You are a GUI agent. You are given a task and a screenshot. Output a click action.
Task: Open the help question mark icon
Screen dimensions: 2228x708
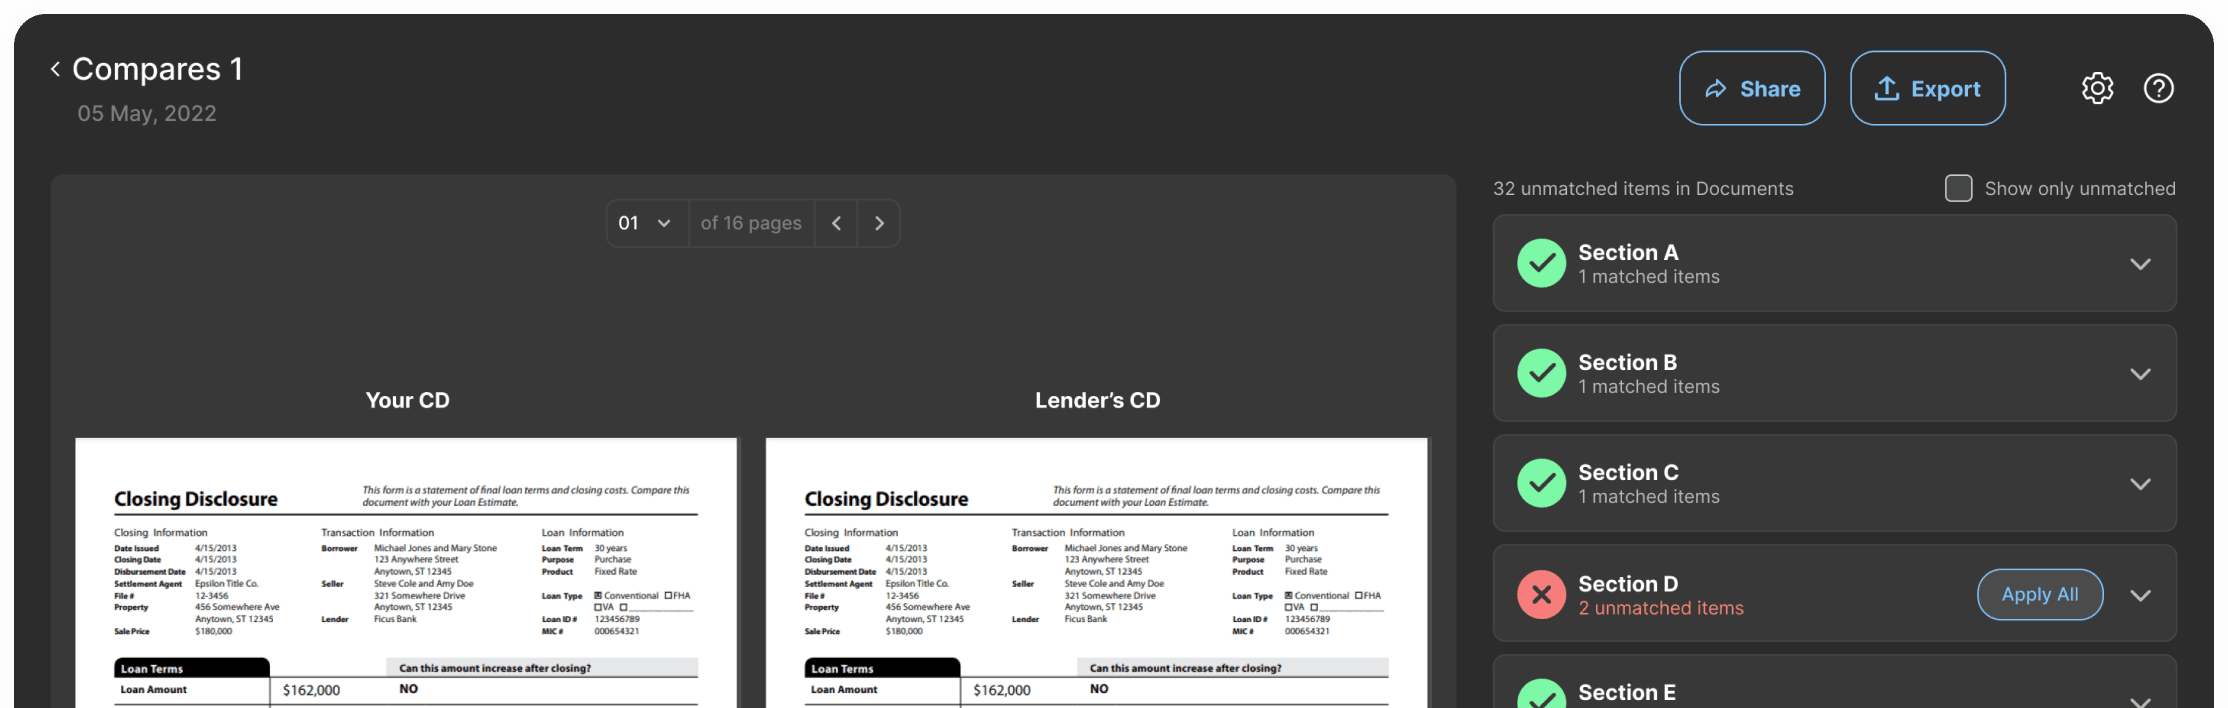[x=2159, y=88]
